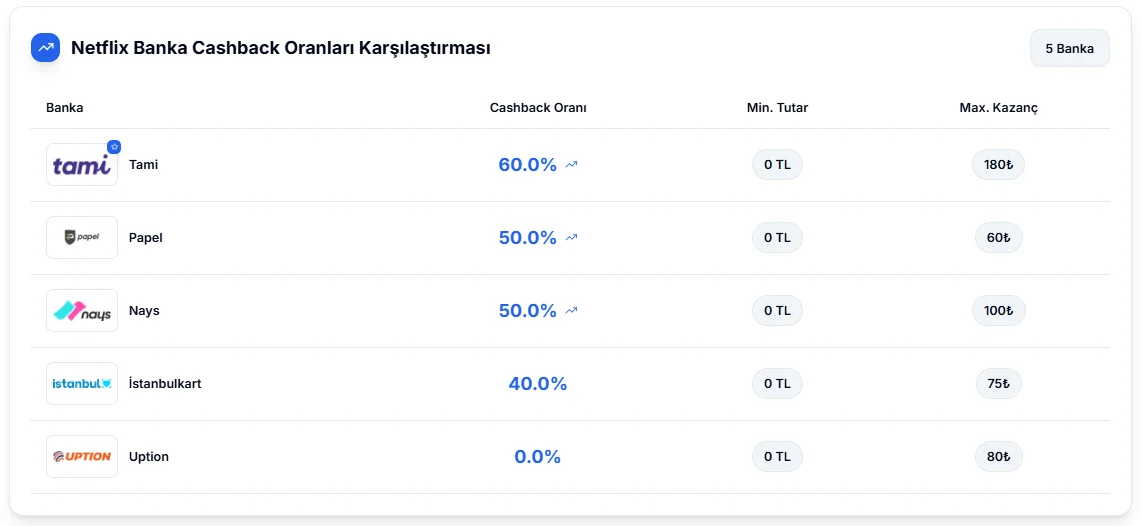Click the 100₺ max earnings pill for Nays
Screen dimensions: 1141x526
pos(998,311)
